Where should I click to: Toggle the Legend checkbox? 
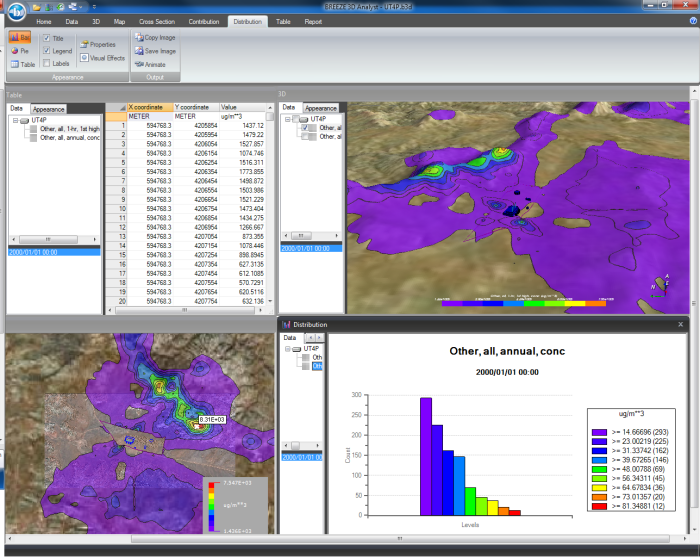click(x=46, y=50)
